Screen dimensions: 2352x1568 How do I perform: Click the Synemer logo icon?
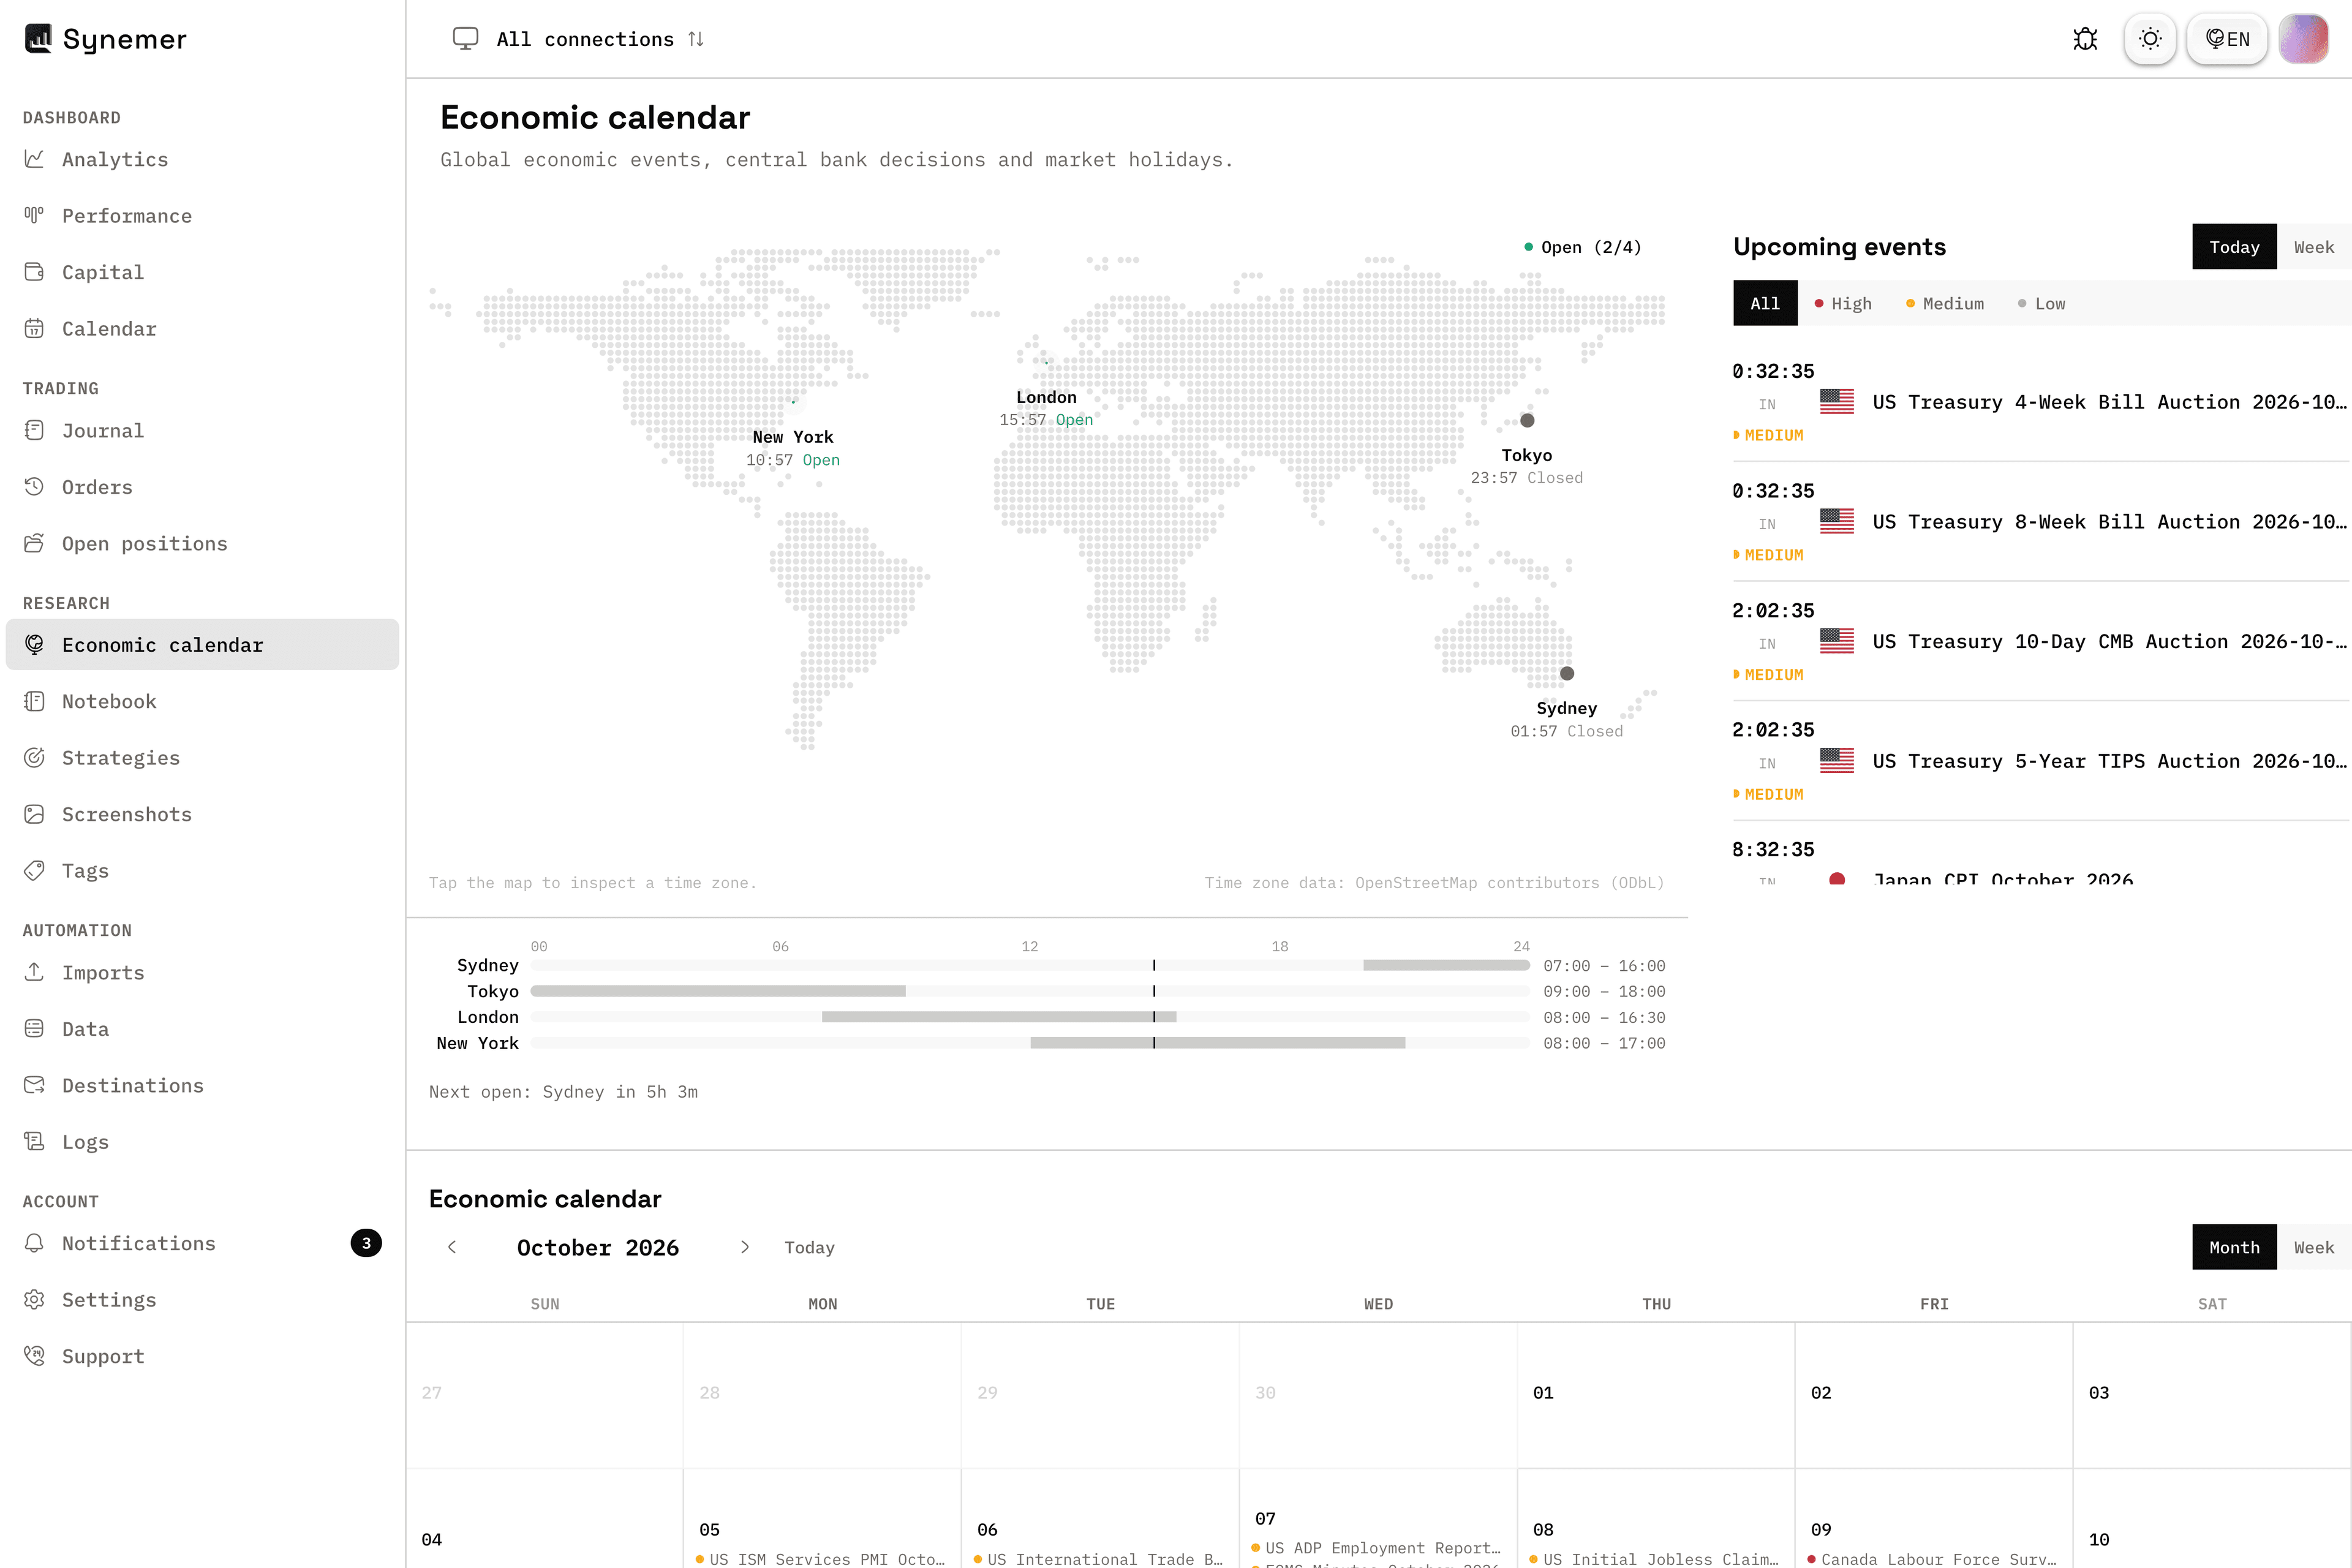coord(38,38)
